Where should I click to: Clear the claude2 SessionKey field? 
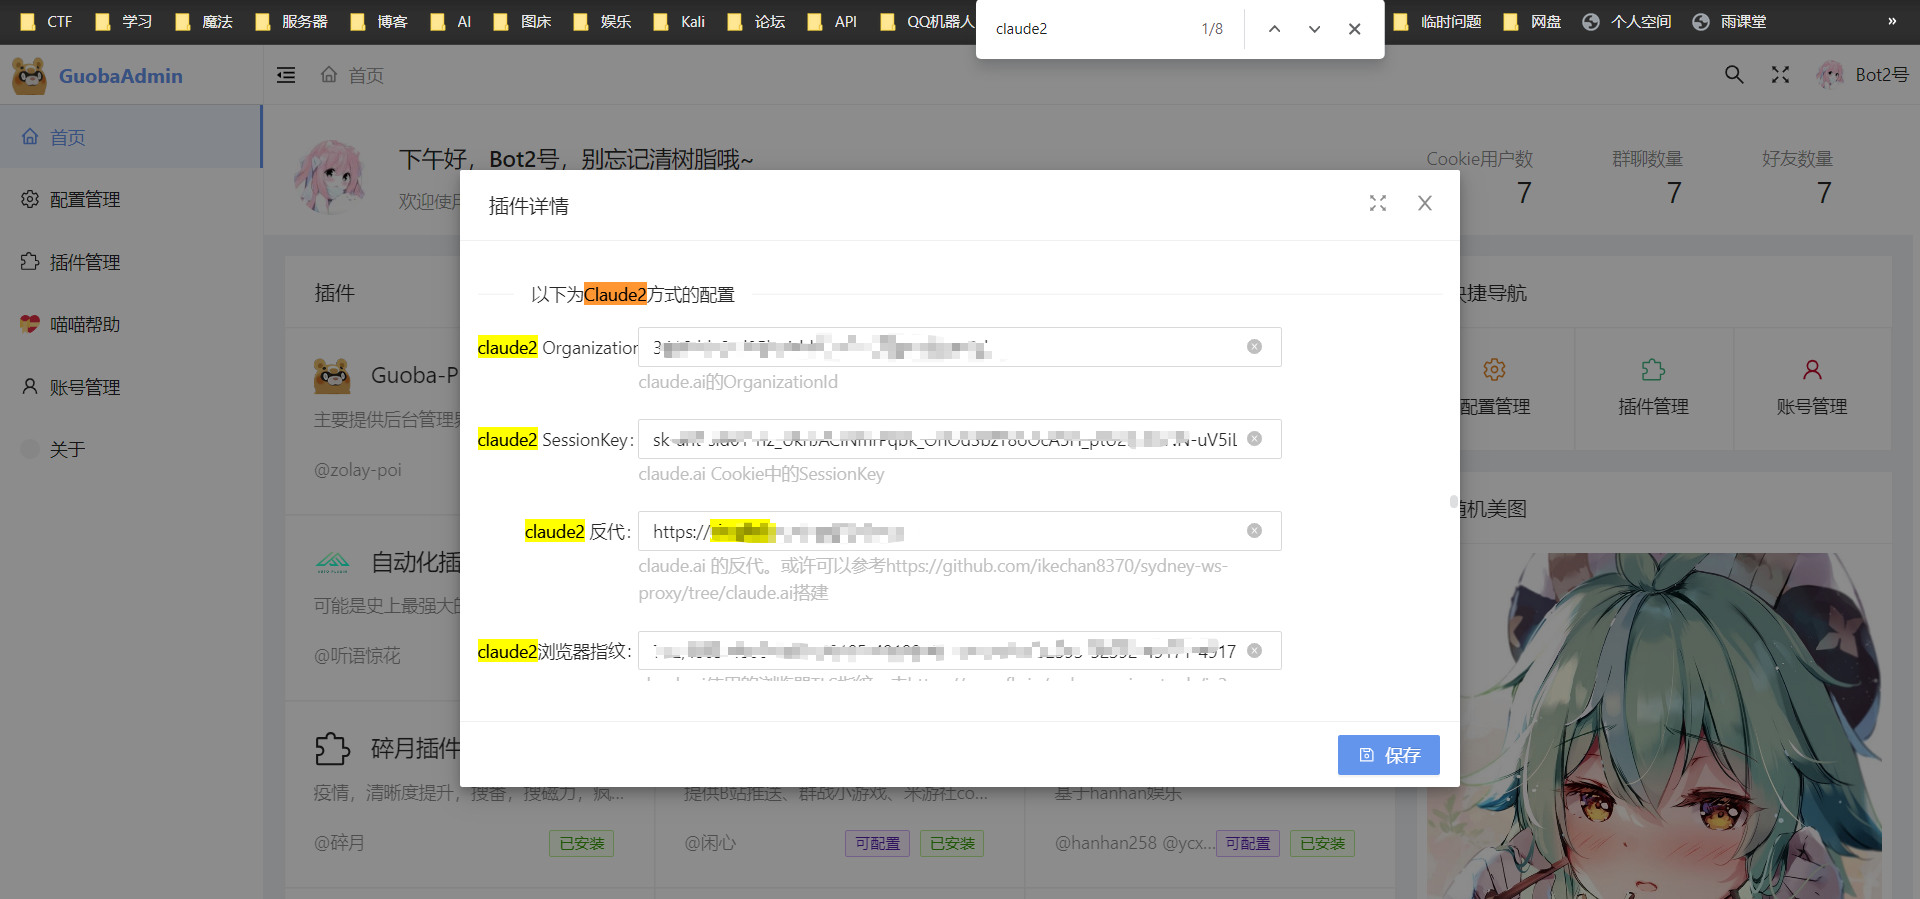[x=1254, y=439]
